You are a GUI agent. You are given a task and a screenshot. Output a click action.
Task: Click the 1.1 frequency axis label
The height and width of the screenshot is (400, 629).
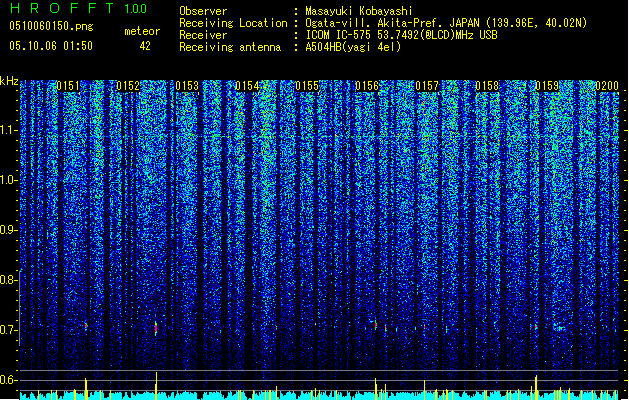(8, 130)
